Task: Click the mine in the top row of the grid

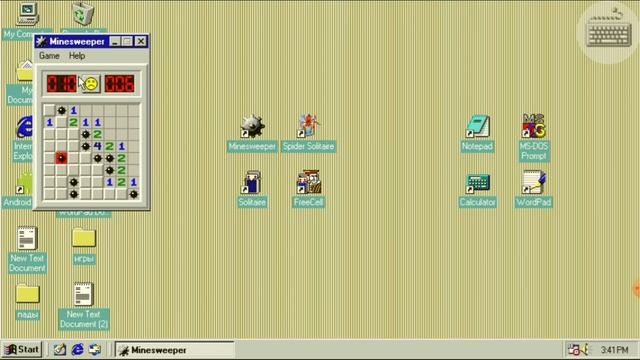Action: (61, 110)
